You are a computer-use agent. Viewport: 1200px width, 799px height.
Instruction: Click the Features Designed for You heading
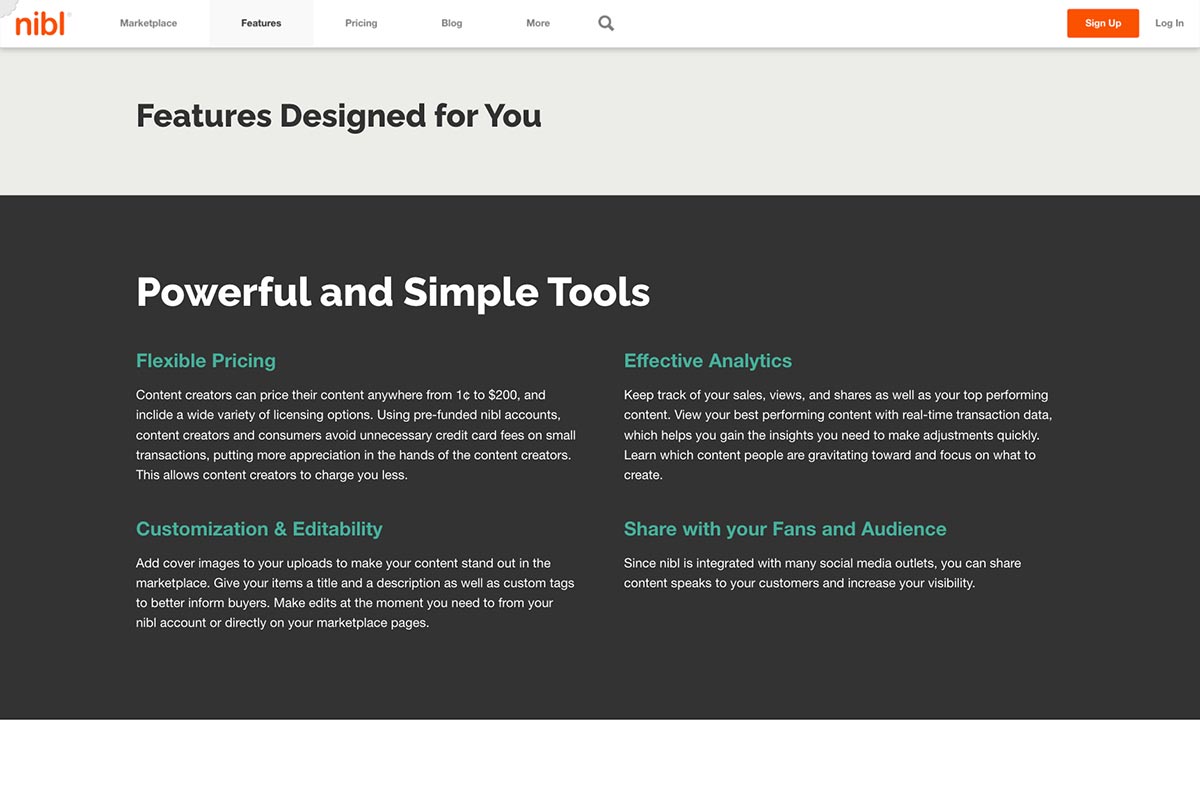coord(339,116)
